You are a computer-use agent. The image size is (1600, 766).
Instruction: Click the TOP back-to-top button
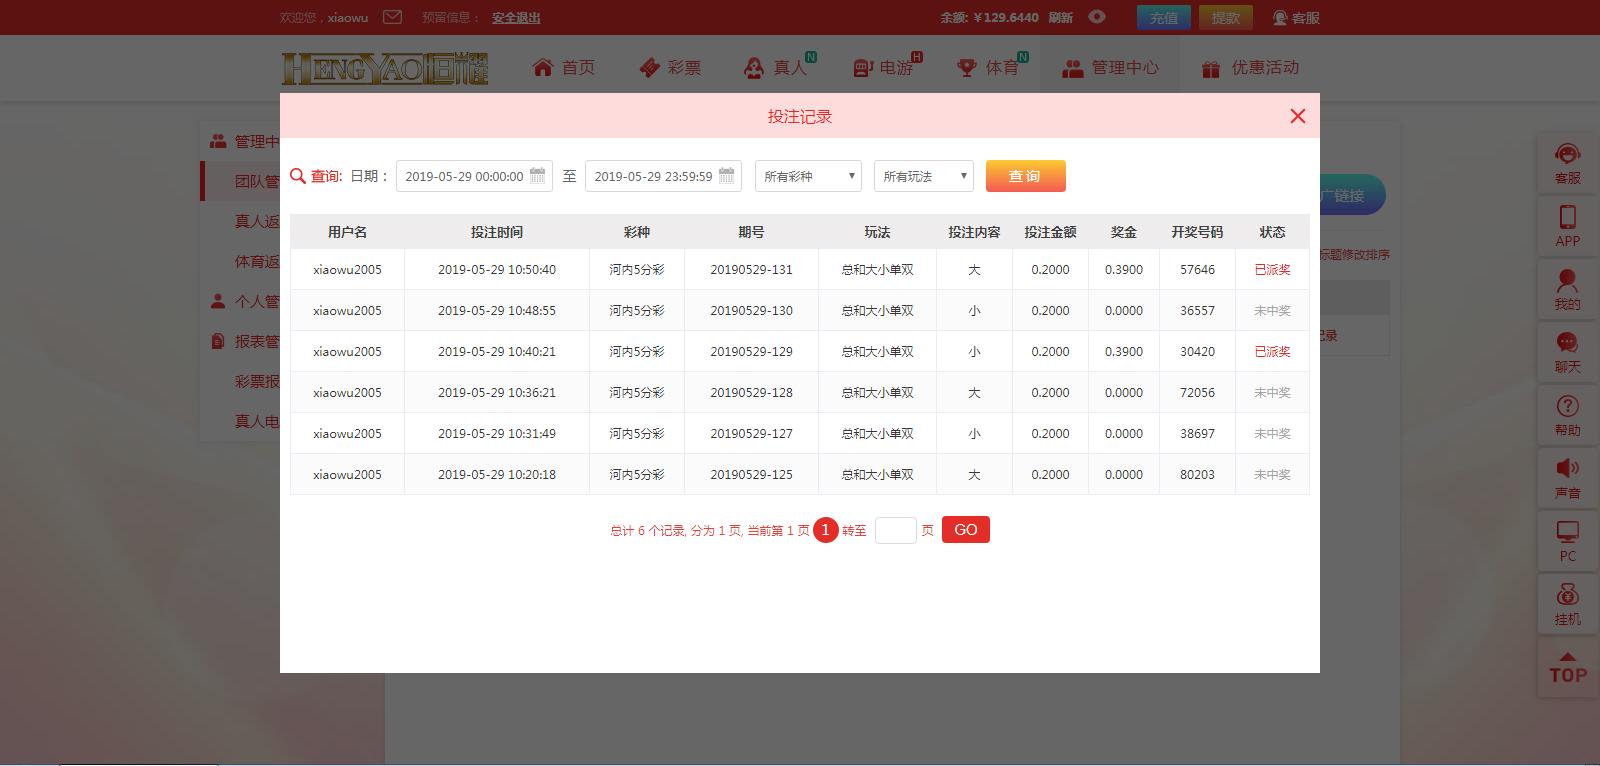click(1567, 668)
